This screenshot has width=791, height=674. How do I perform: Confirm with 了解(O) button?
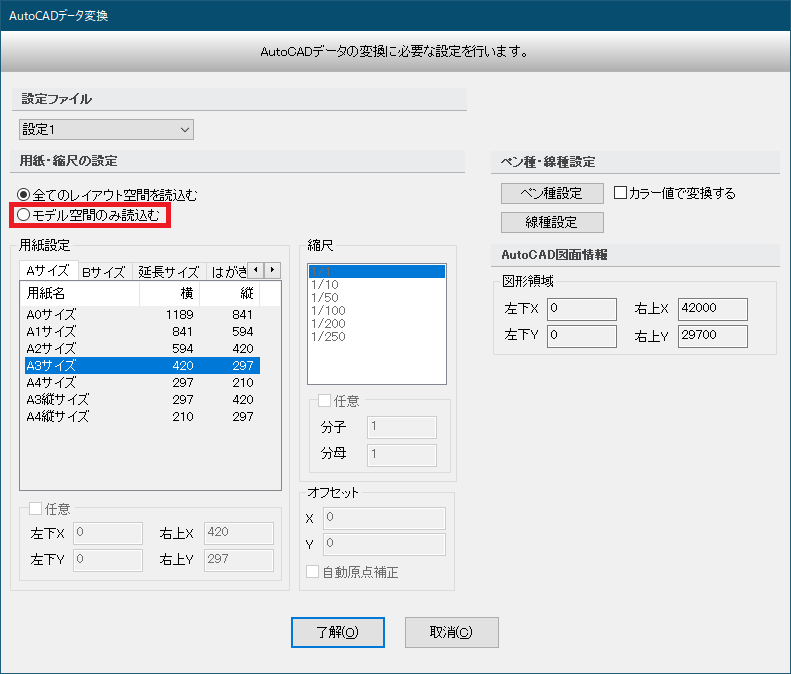(x=337, y=632)
